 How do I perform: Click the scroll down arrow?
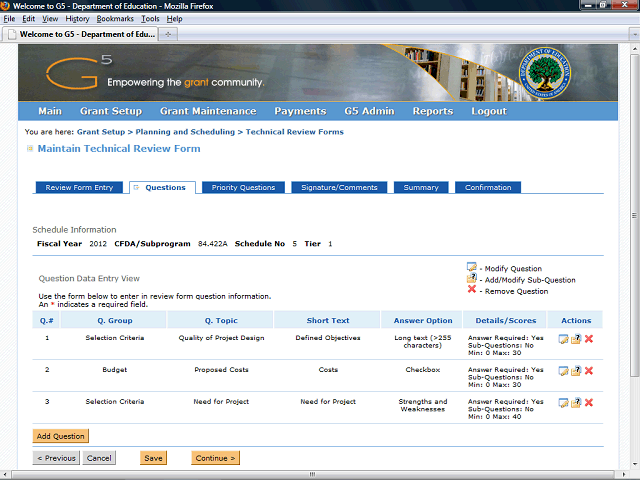click(x=634, y=464)
